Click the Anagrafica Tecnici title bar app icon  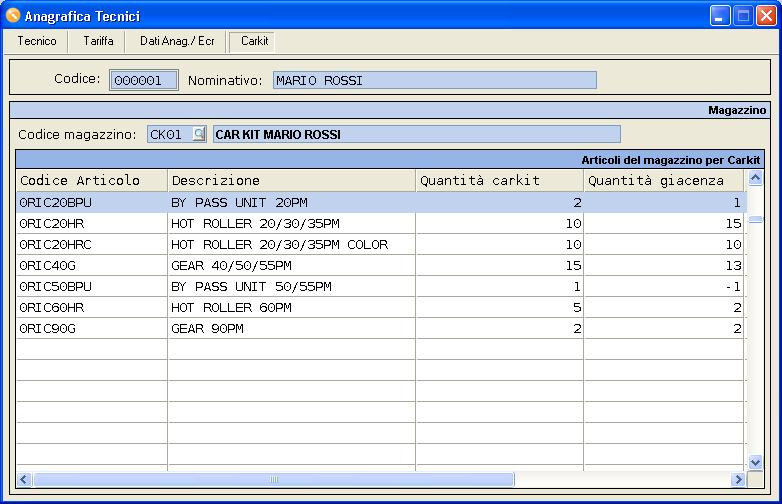point(12,15)
